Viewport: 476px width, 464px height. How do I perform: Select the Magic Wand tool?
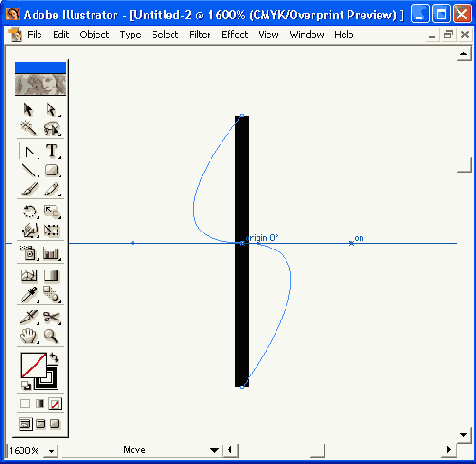[29, 128]
